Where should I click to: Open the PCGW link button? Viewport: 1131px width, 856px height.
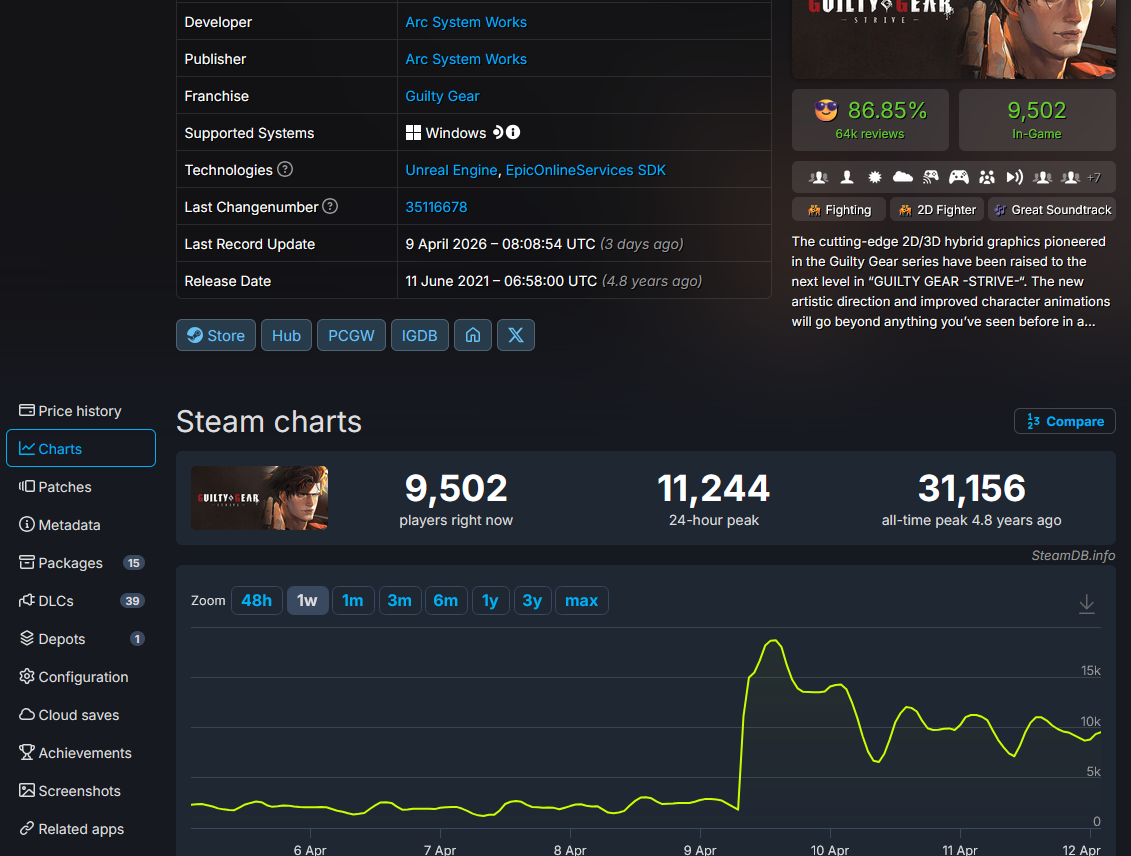(351, 335)
